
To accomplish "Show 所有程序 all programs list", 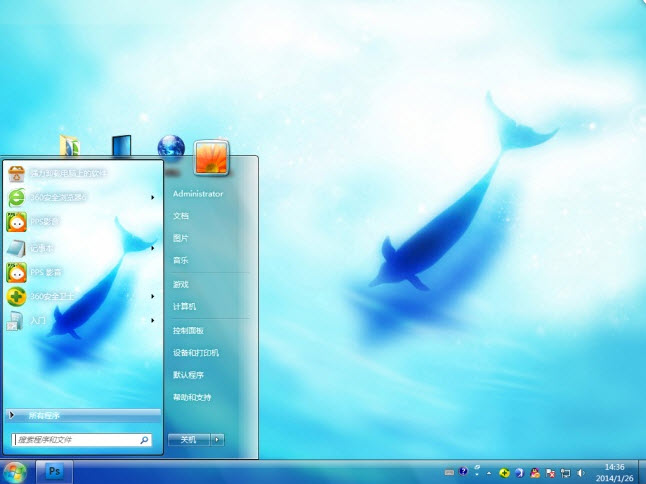I will point(83,415).
